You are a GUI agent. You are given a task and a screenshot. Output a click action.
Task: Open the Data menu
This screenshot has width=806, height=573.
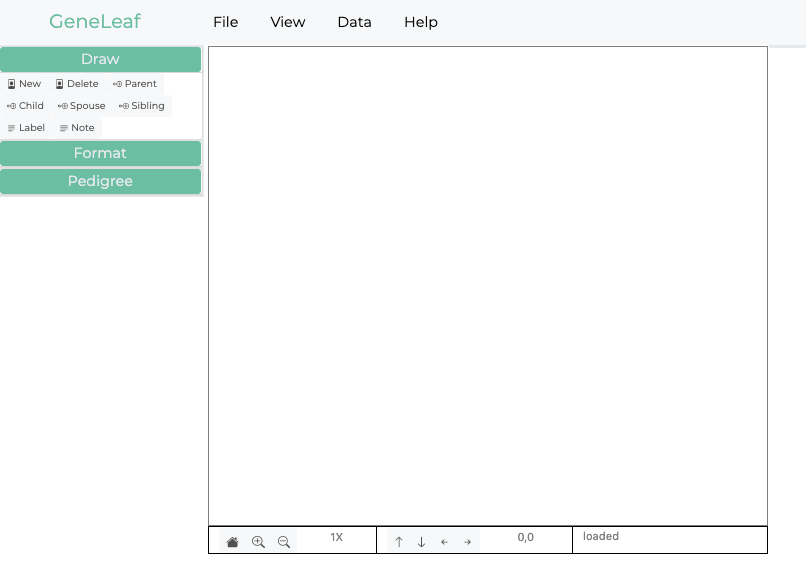(x=354, y=22)
